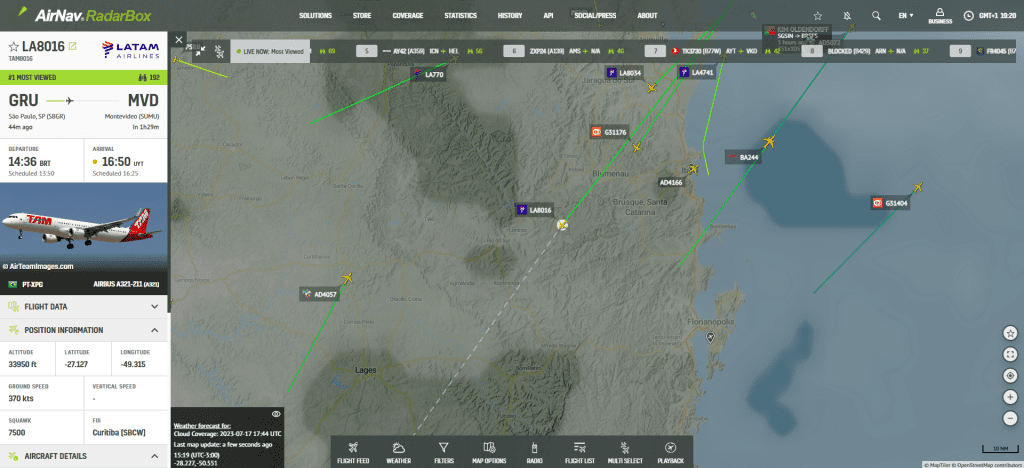Hide weather forecast box via eye icon
Viewport: 1024px width, 468px height.
point(276,413)
